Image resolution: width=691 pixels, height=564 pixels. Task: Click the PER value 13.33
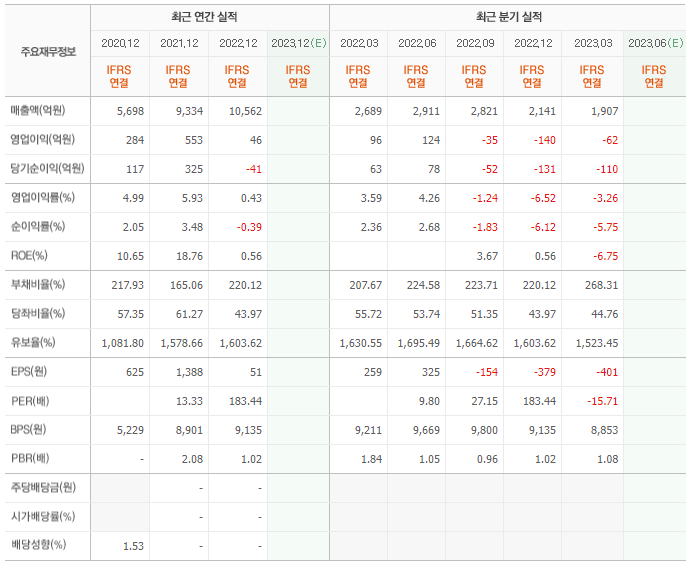(x=189, y=401)
